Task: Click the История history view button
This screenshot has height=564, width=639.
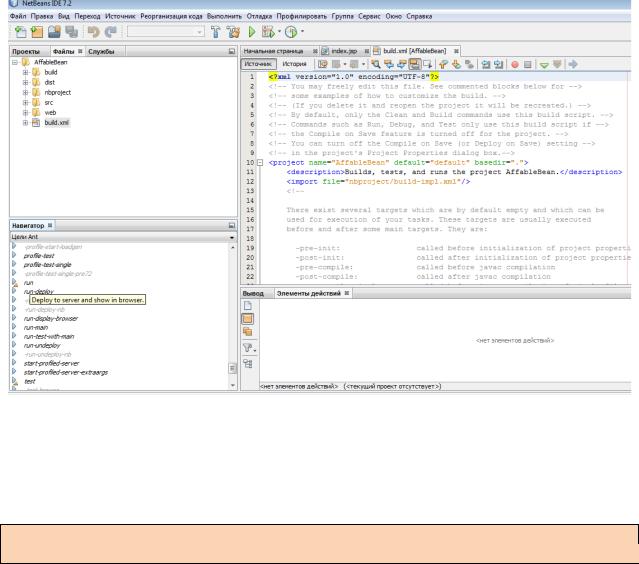Action: [294, 64]
